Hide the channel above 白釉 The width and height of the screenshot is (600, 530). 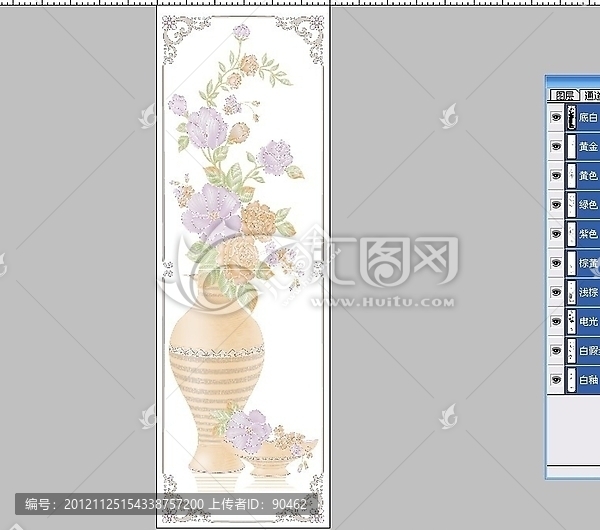[x=556, y=351]
